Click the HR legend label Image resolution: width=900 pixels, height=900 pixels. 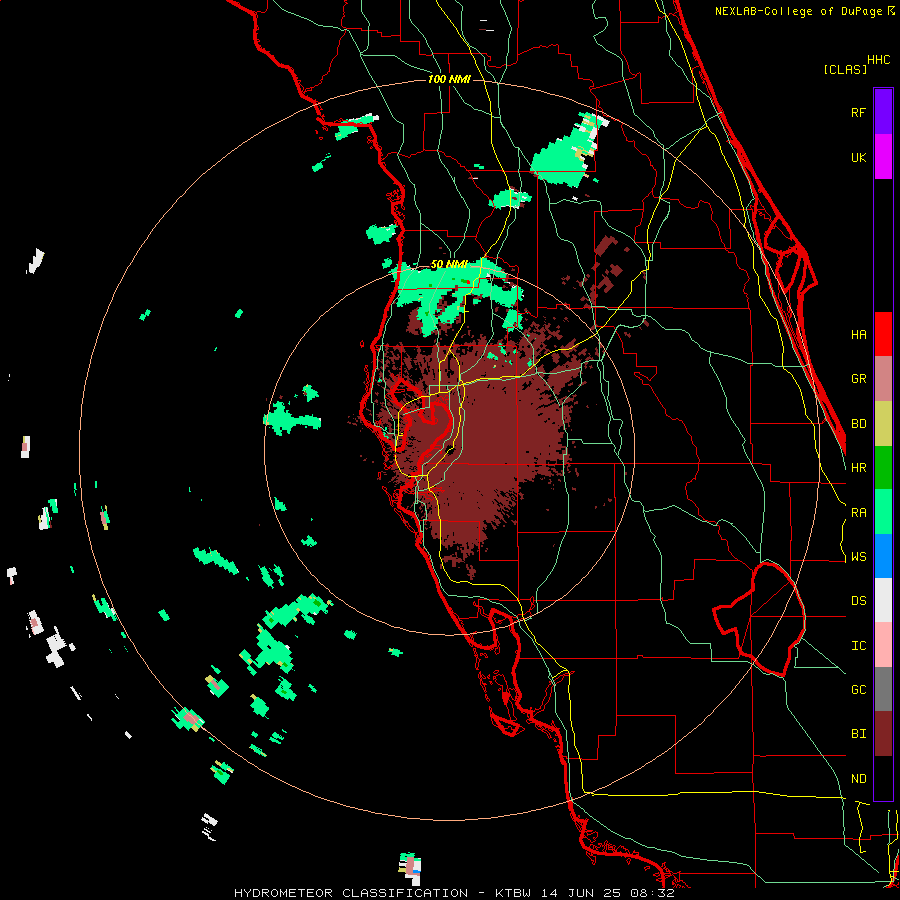(x=858, y=468)
